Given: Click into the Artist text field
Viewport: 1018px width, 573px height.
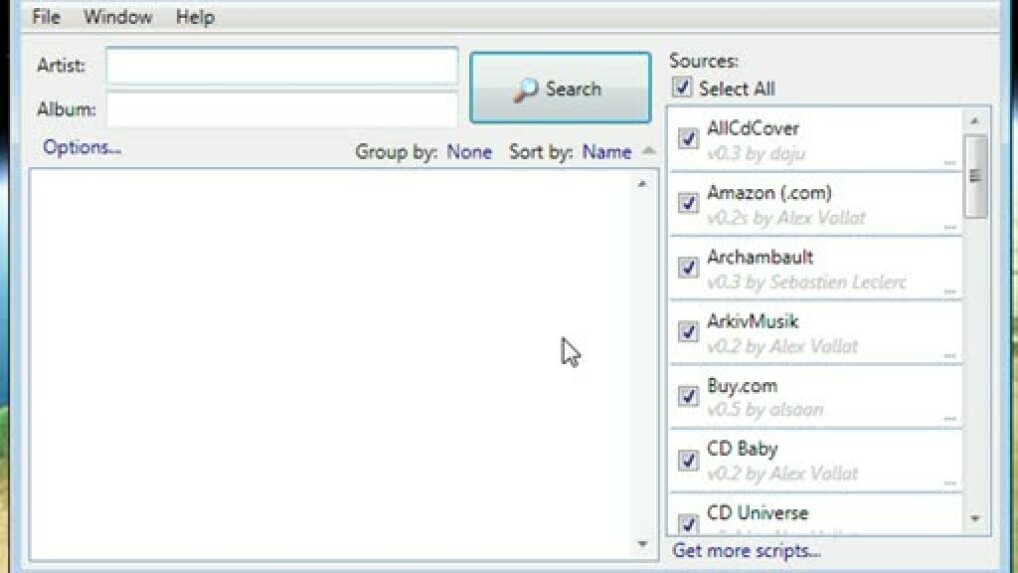Looking at the screenshot, I should click(282, 66).
